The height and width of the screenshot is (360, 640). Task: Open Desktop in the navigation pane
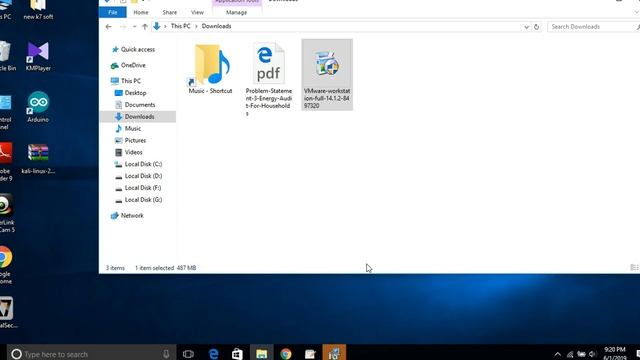[x=135, y=93]
